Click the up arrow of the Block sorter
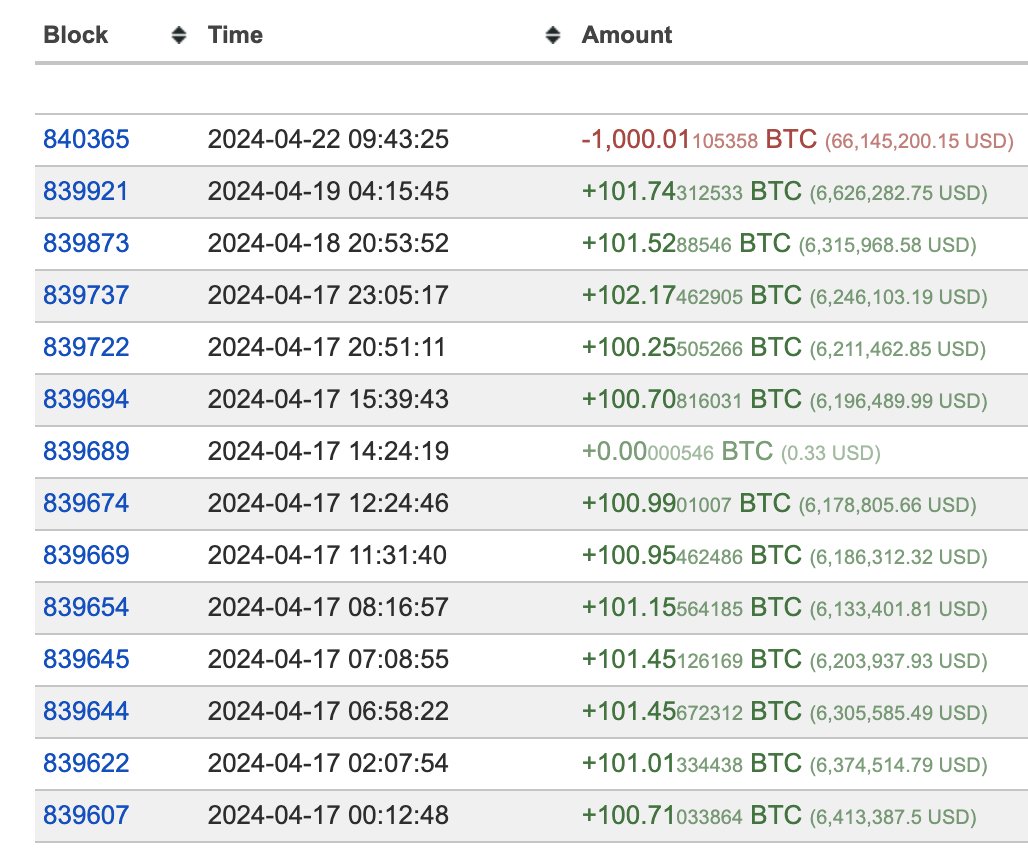1028x850 pixels. [x=178, y=28]
